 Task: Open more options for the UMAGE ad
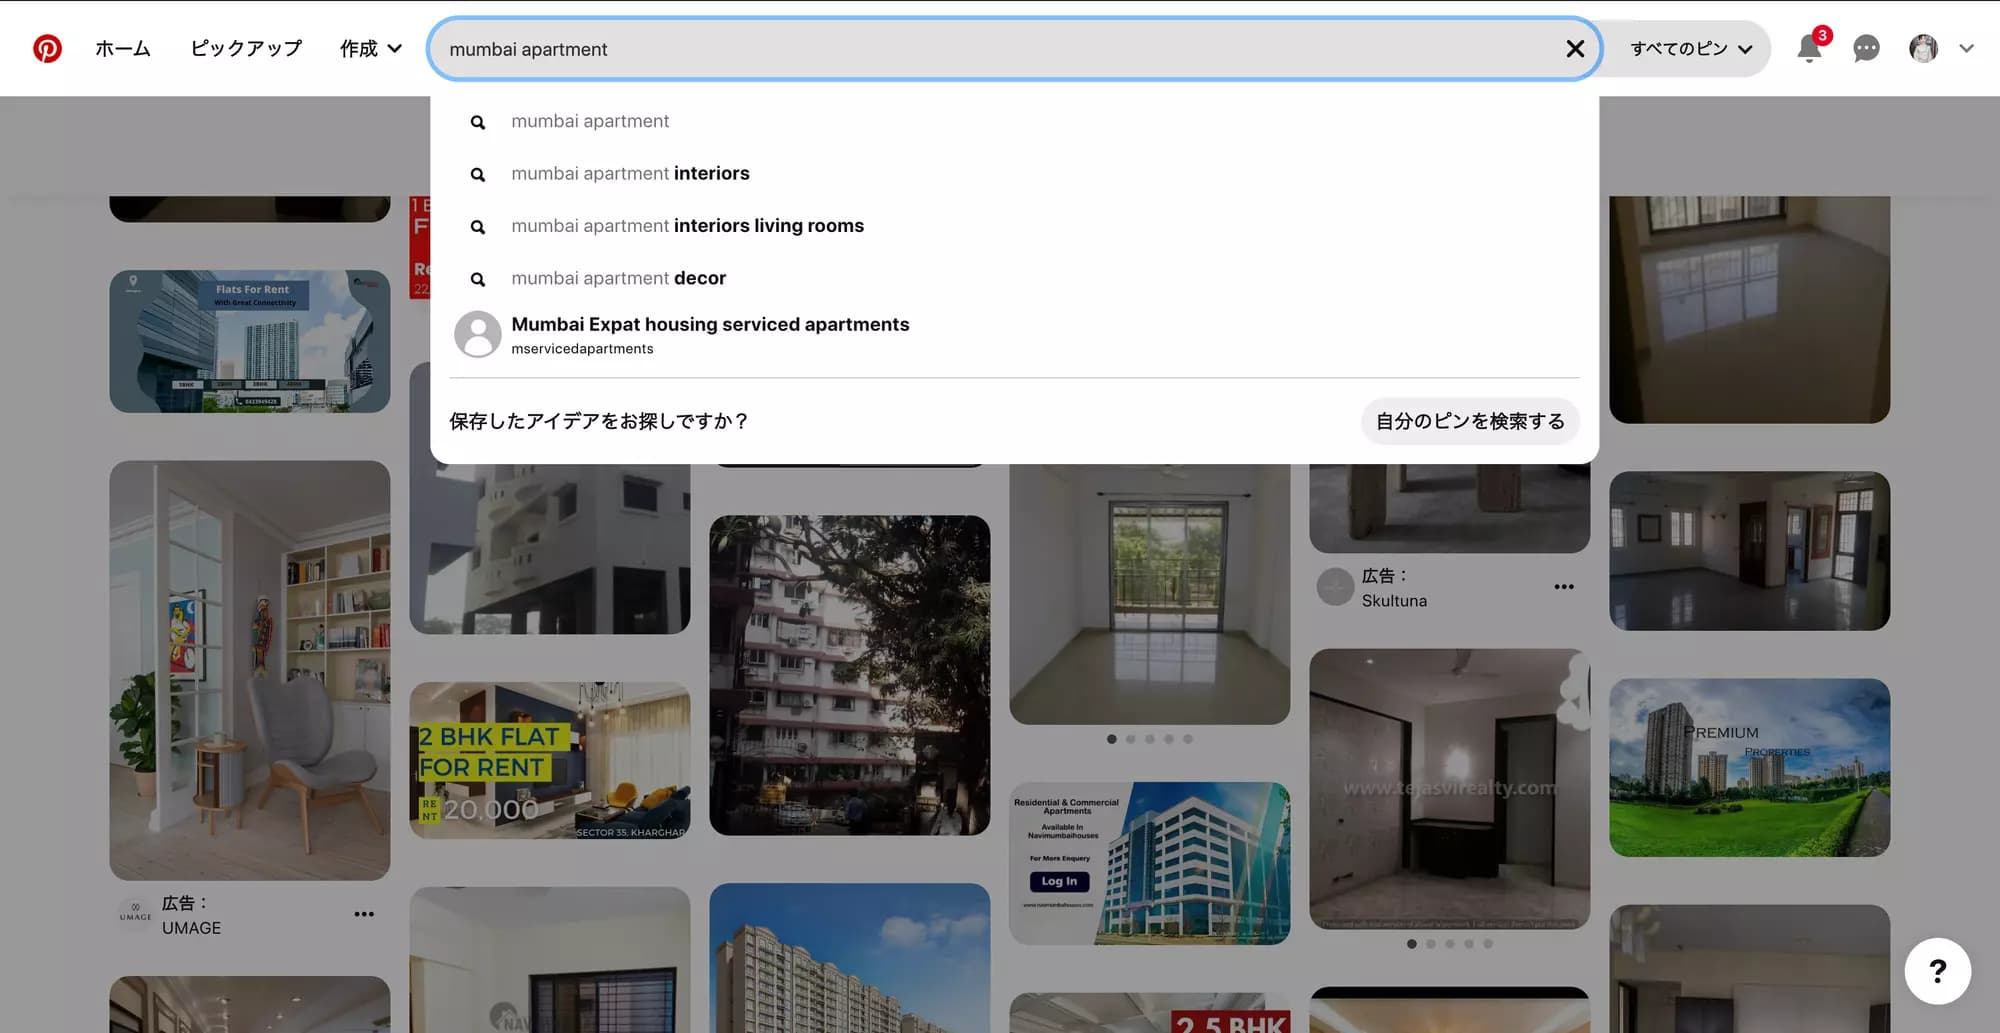pyautogui.click(x=364, y=914)
